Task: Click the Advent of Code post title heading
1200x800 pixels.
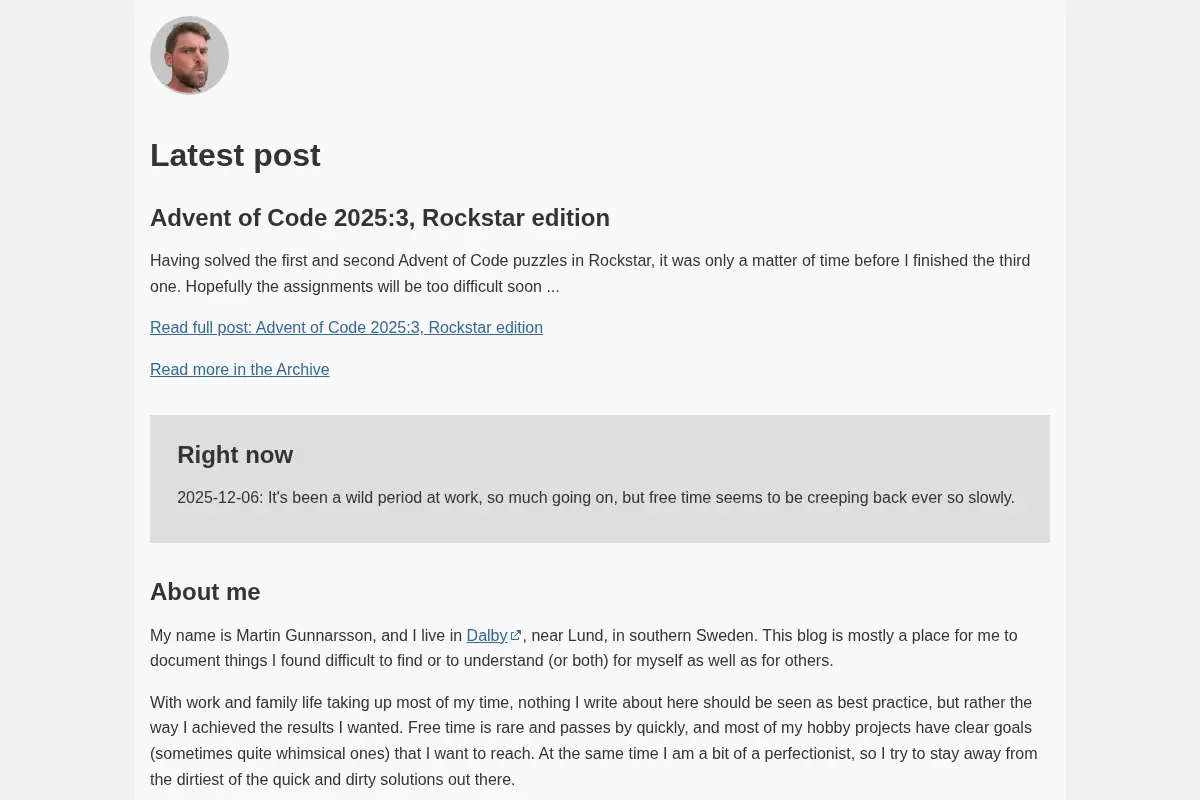Action: (x=380, y=217)
